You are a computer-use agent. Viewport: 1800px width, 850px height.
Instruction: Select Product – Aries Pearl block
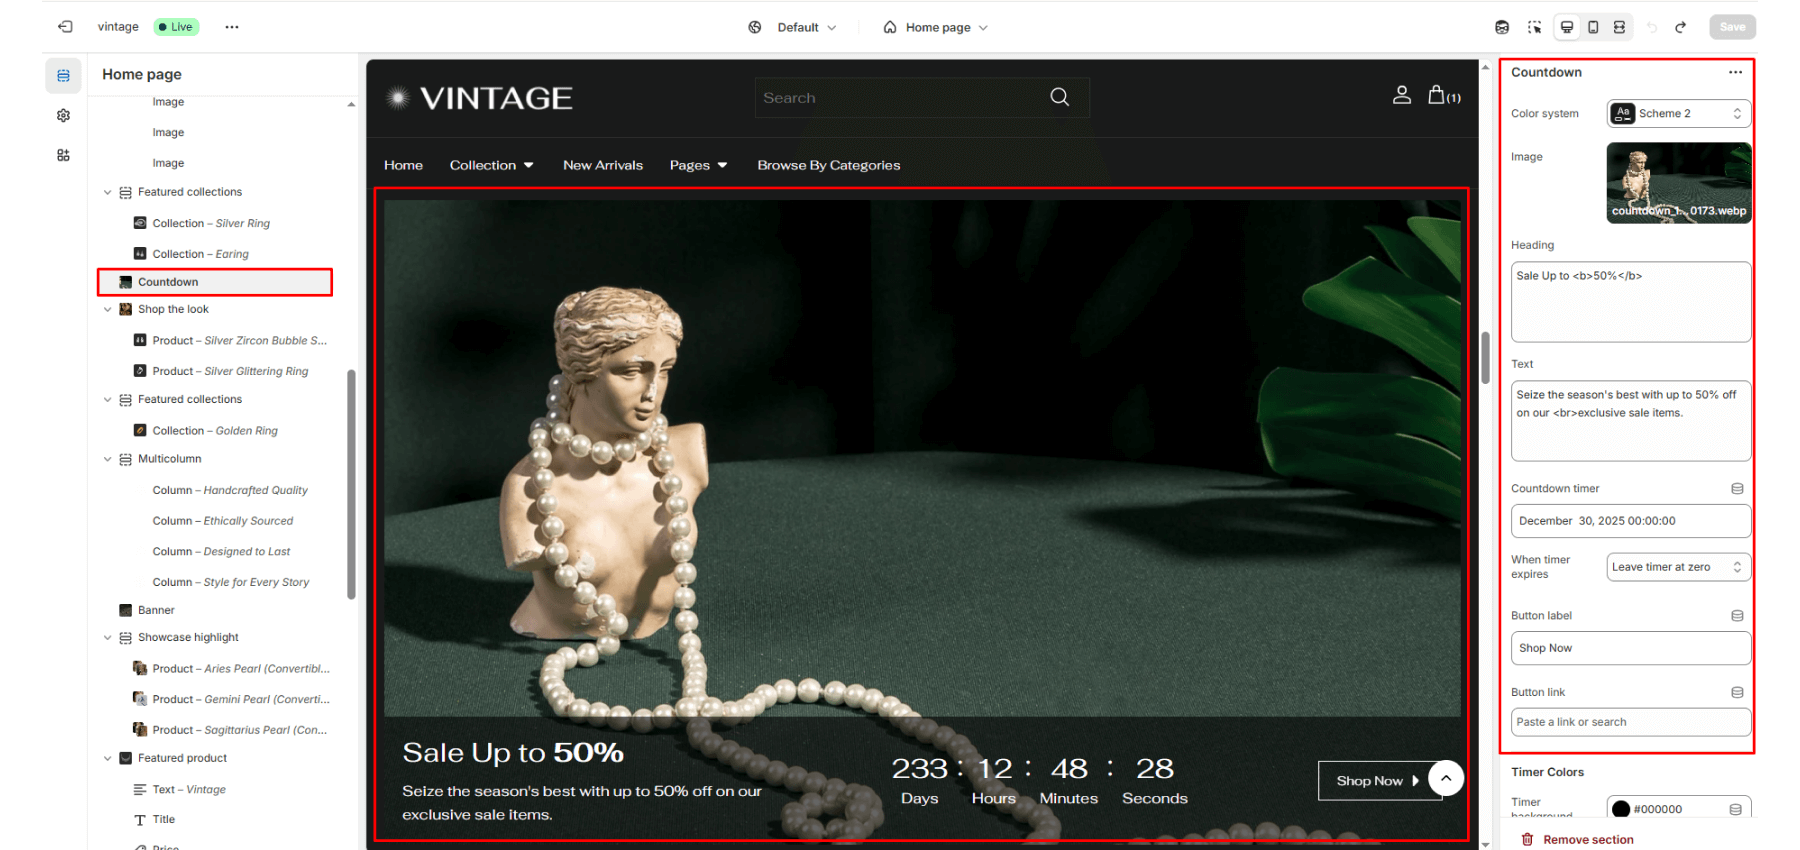point(241,669)
